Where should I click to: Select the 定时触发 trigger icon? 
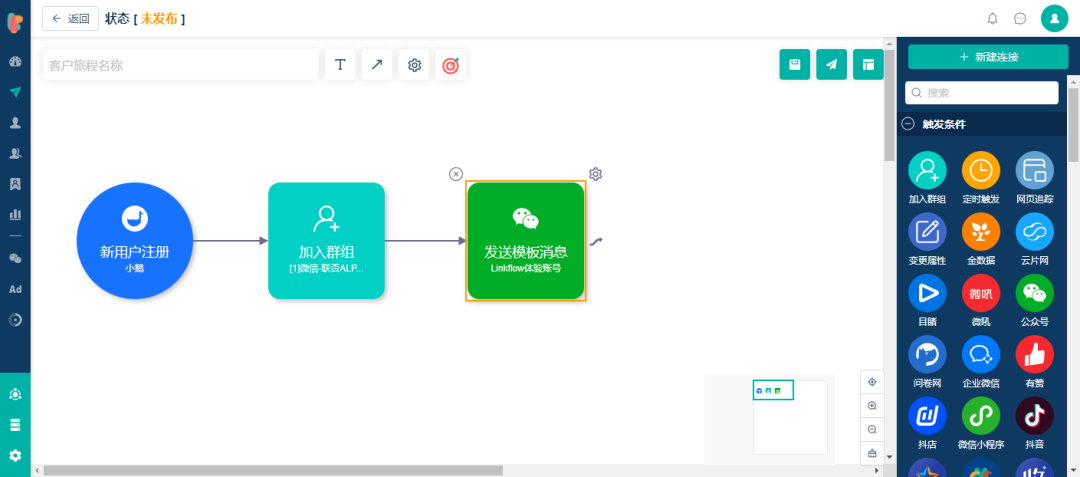tap(981, 170)
